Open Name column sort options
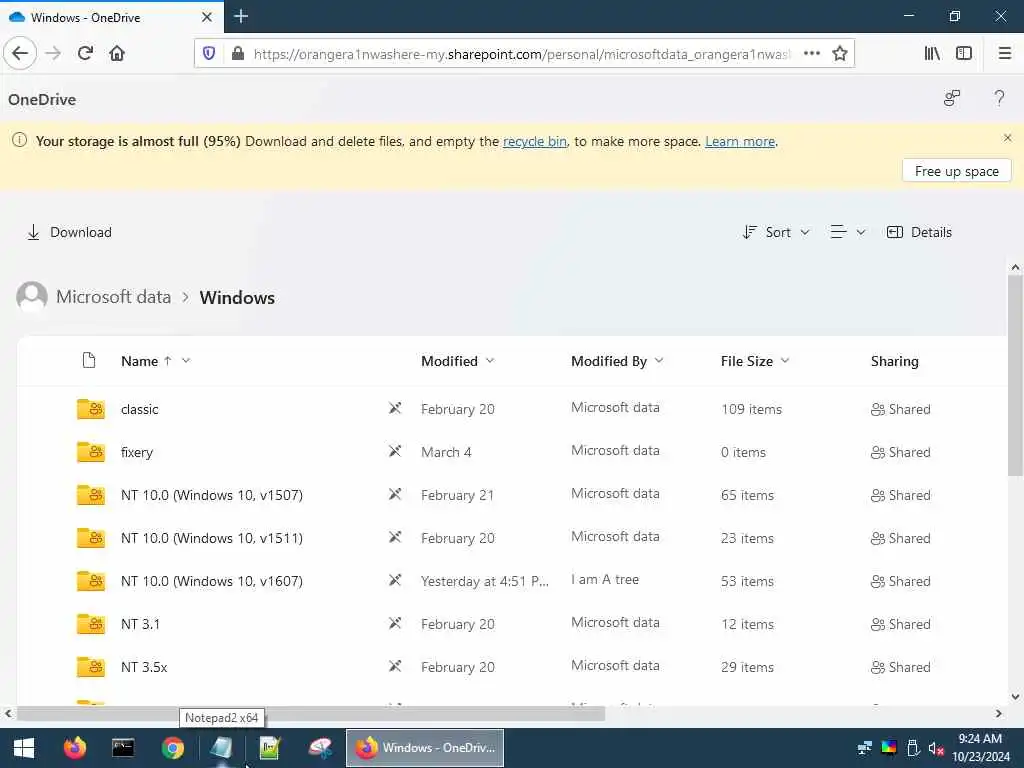Image resolution: width=1024 pixels, height=768 pixels. [186, 360]
